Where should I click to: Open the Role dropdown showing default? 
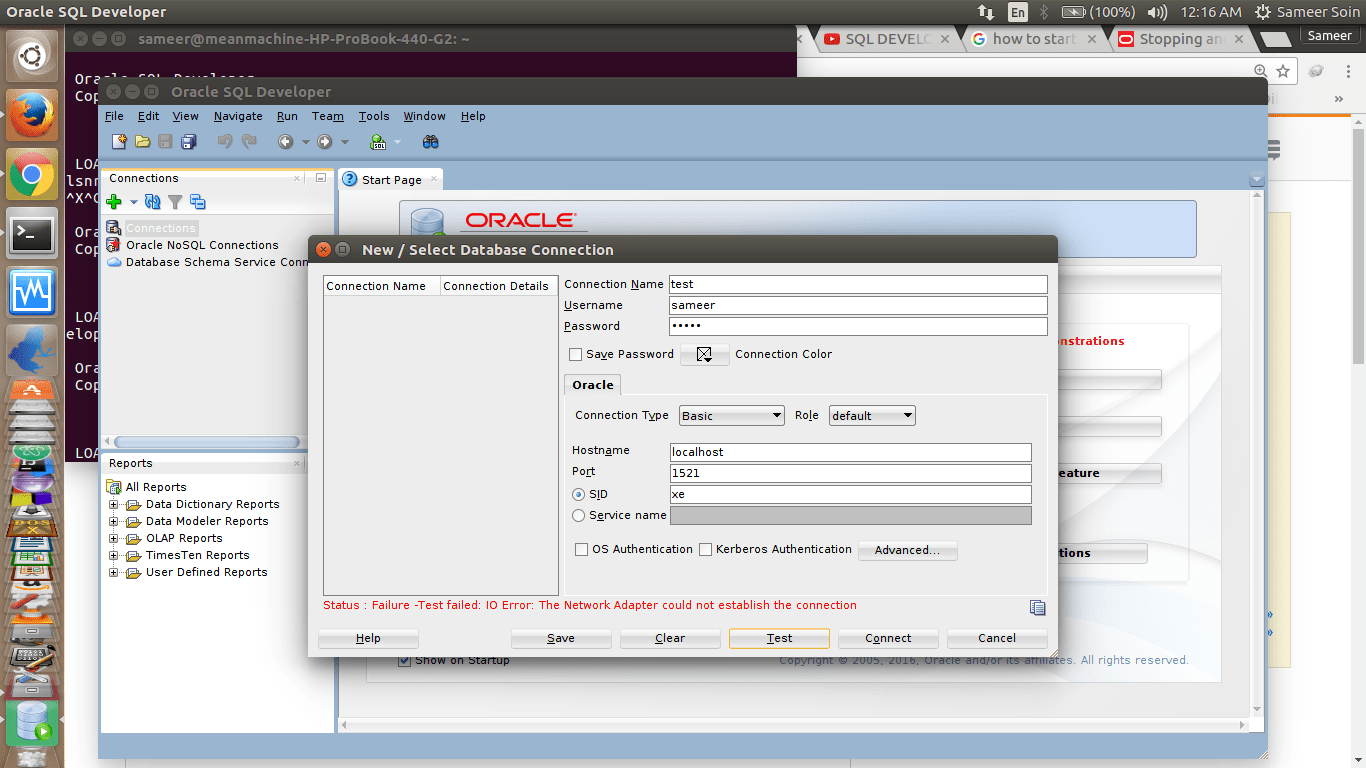(x=871, y=415)
